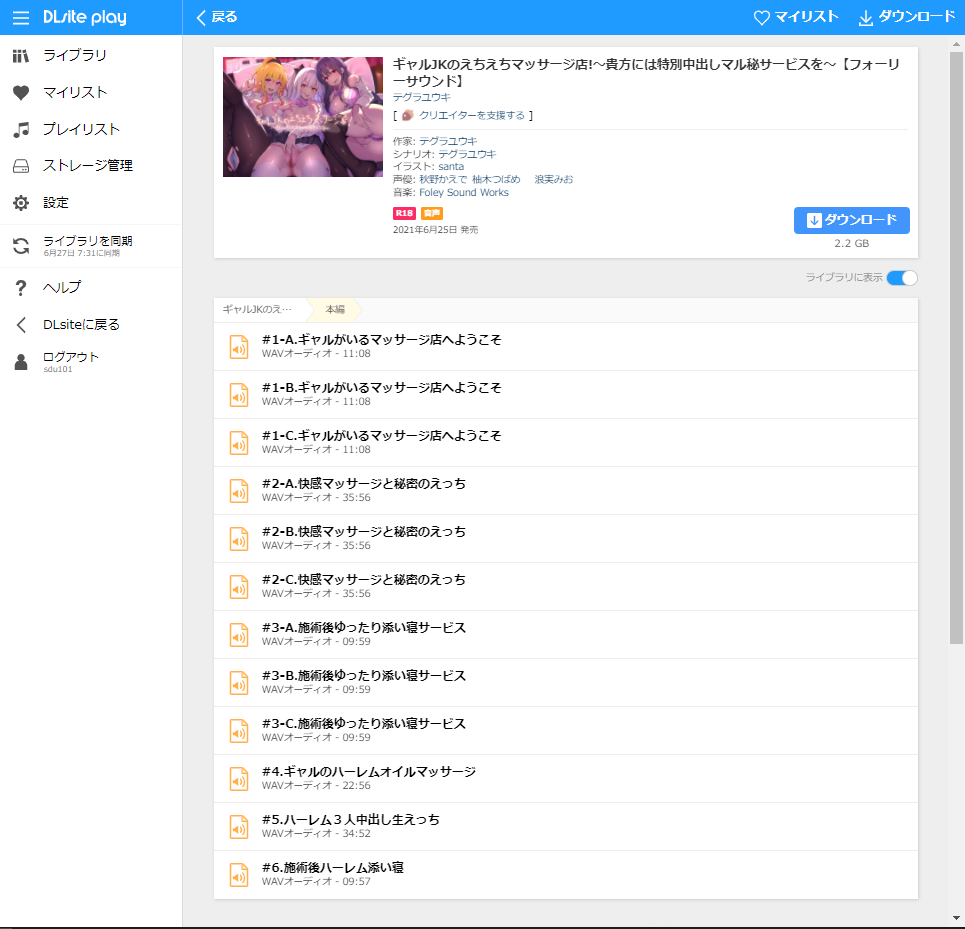Open voice actor 秋野かえで link
The width and height of the screenshot is (965, 929).
(443, 180)
